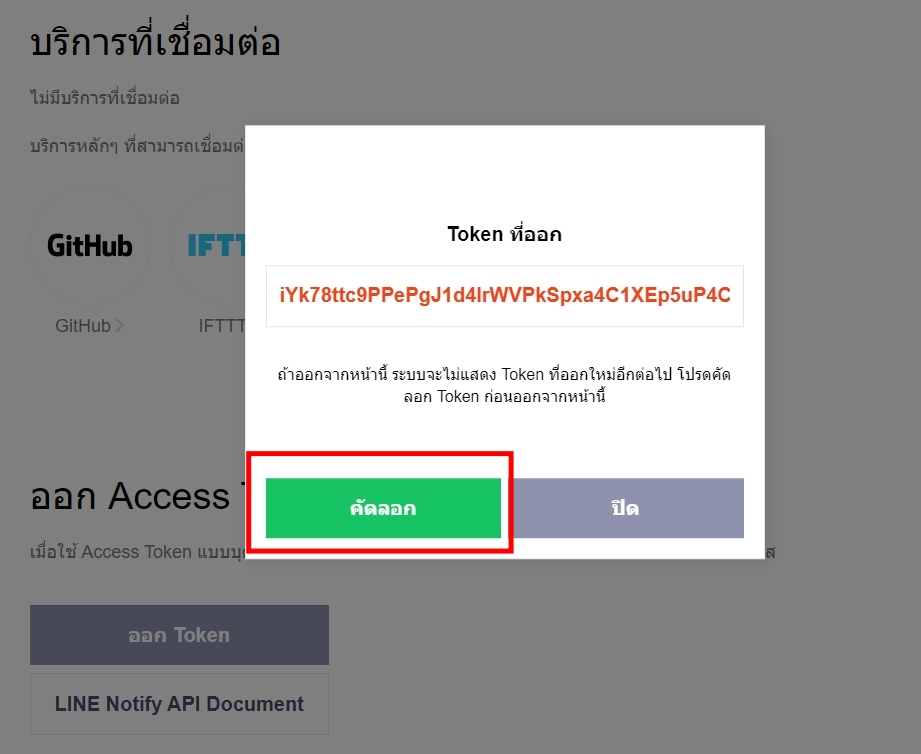The width and height of the screenshot is (921, 754).
Task: Click the dimmed backdrop right of the dialog
Action: (842, 341)
